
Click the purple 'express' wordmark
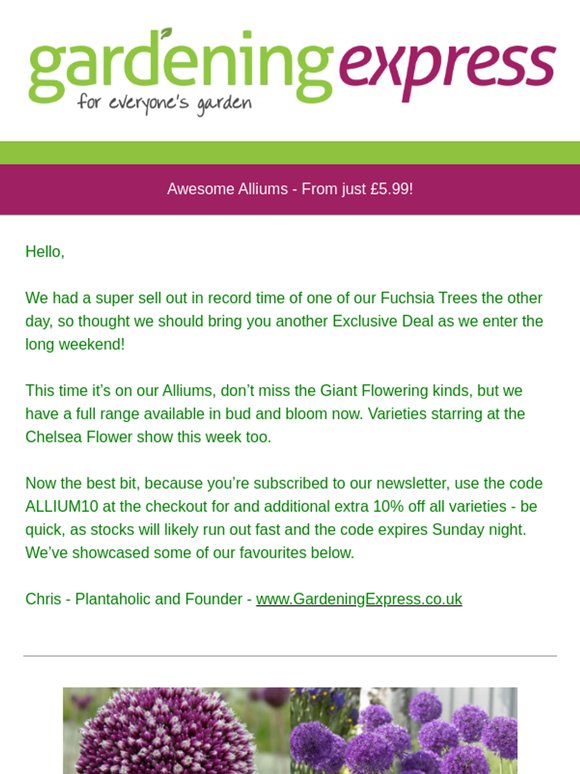(x=448, y=71)
